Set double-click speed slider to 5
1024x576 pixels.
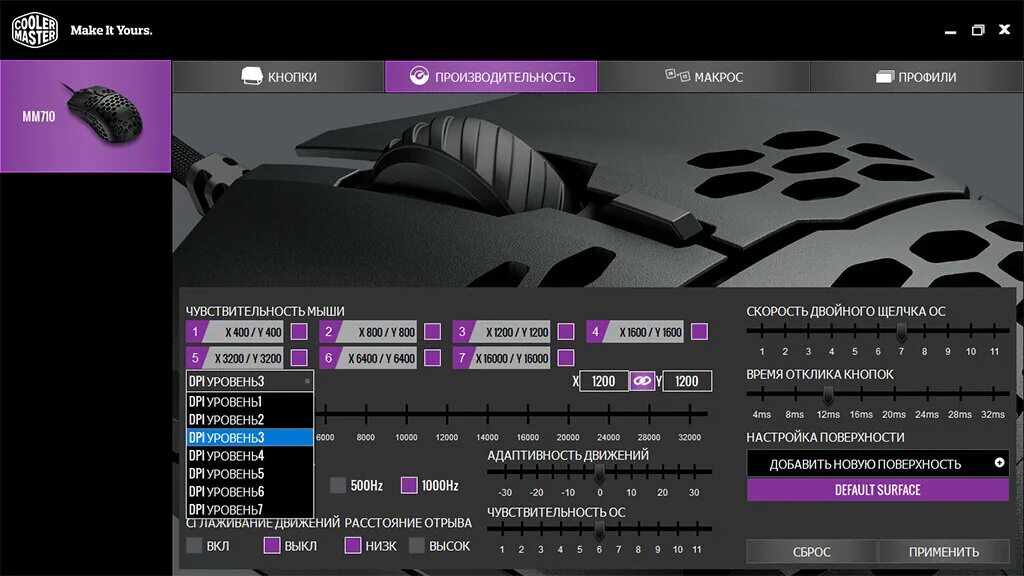click(x=855, y=330)
